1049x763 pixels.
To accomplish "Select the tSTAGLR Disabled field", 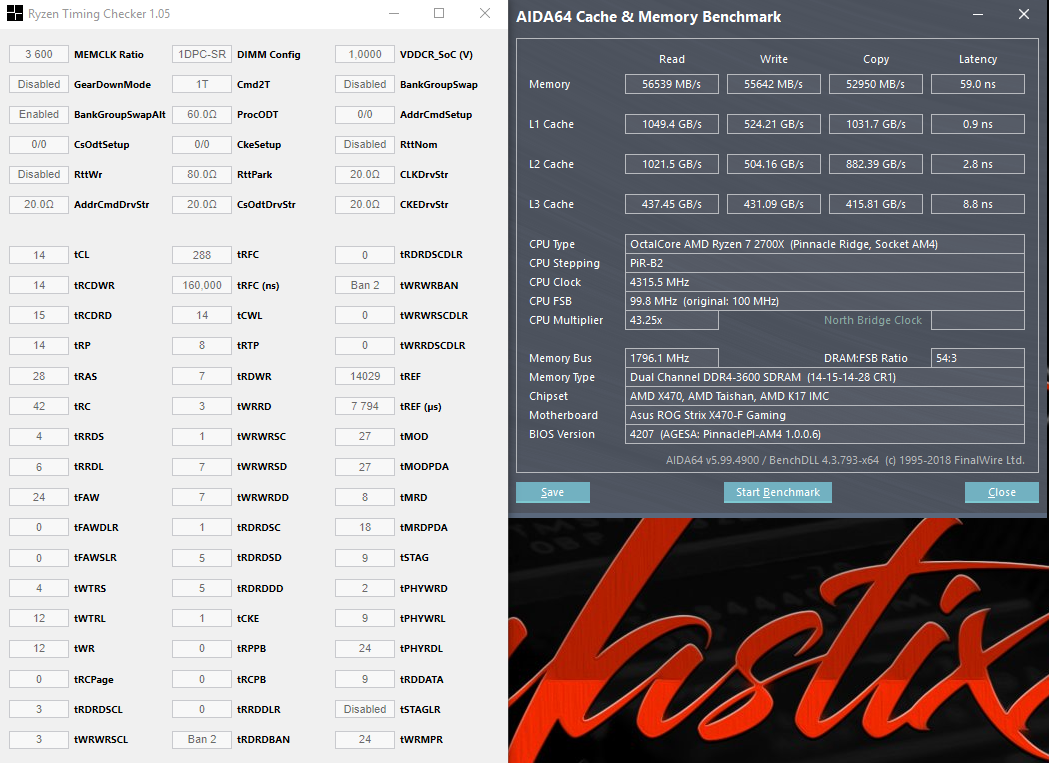I will 365,709.
